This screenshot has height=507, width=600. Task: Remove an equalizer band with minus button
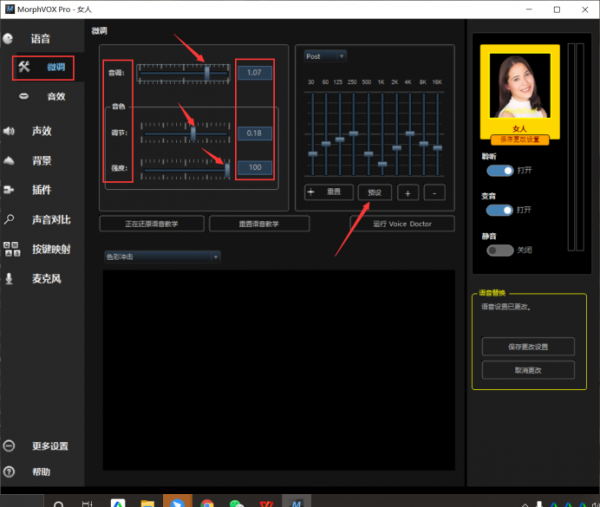(x=435, y=192)
